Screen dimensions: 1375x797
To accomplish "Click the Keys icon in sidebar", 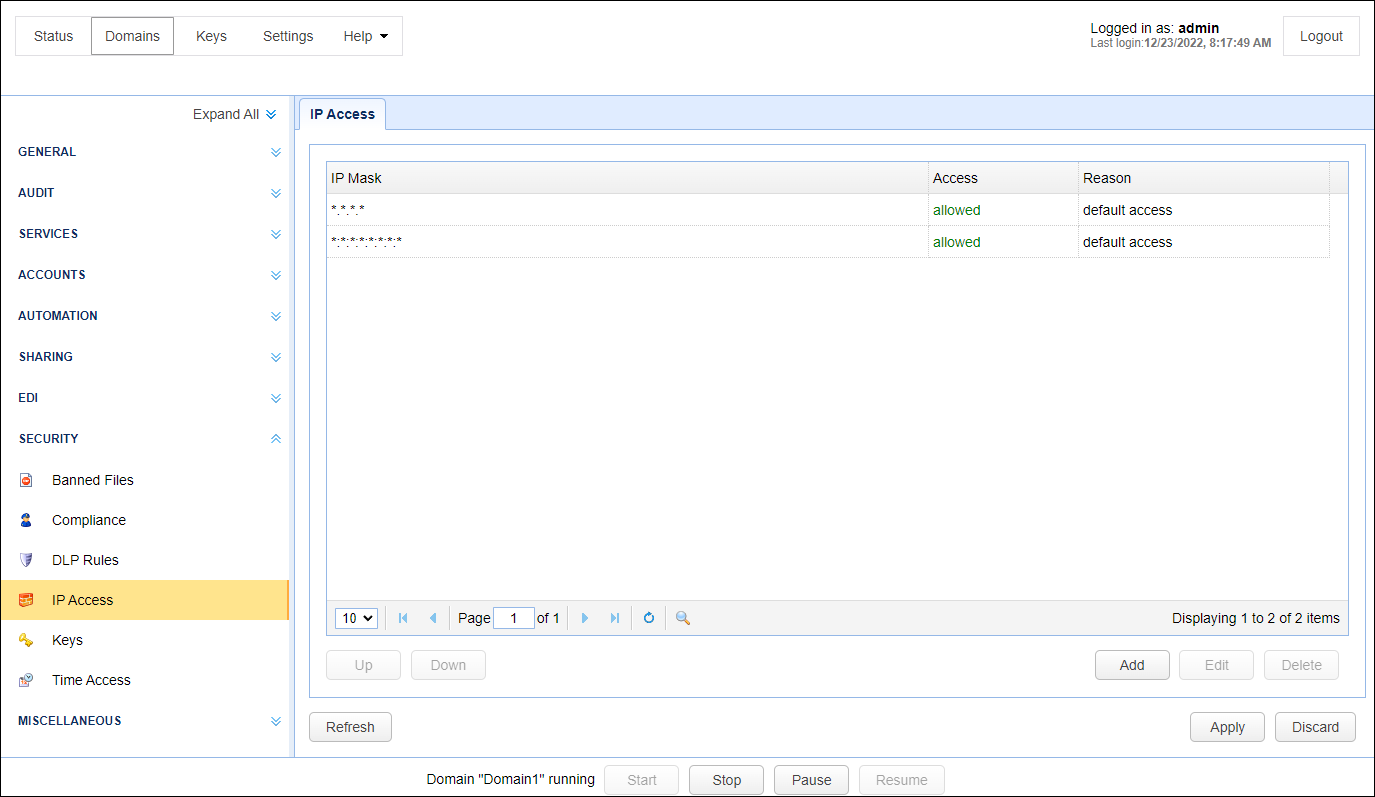I will point(26,640).
